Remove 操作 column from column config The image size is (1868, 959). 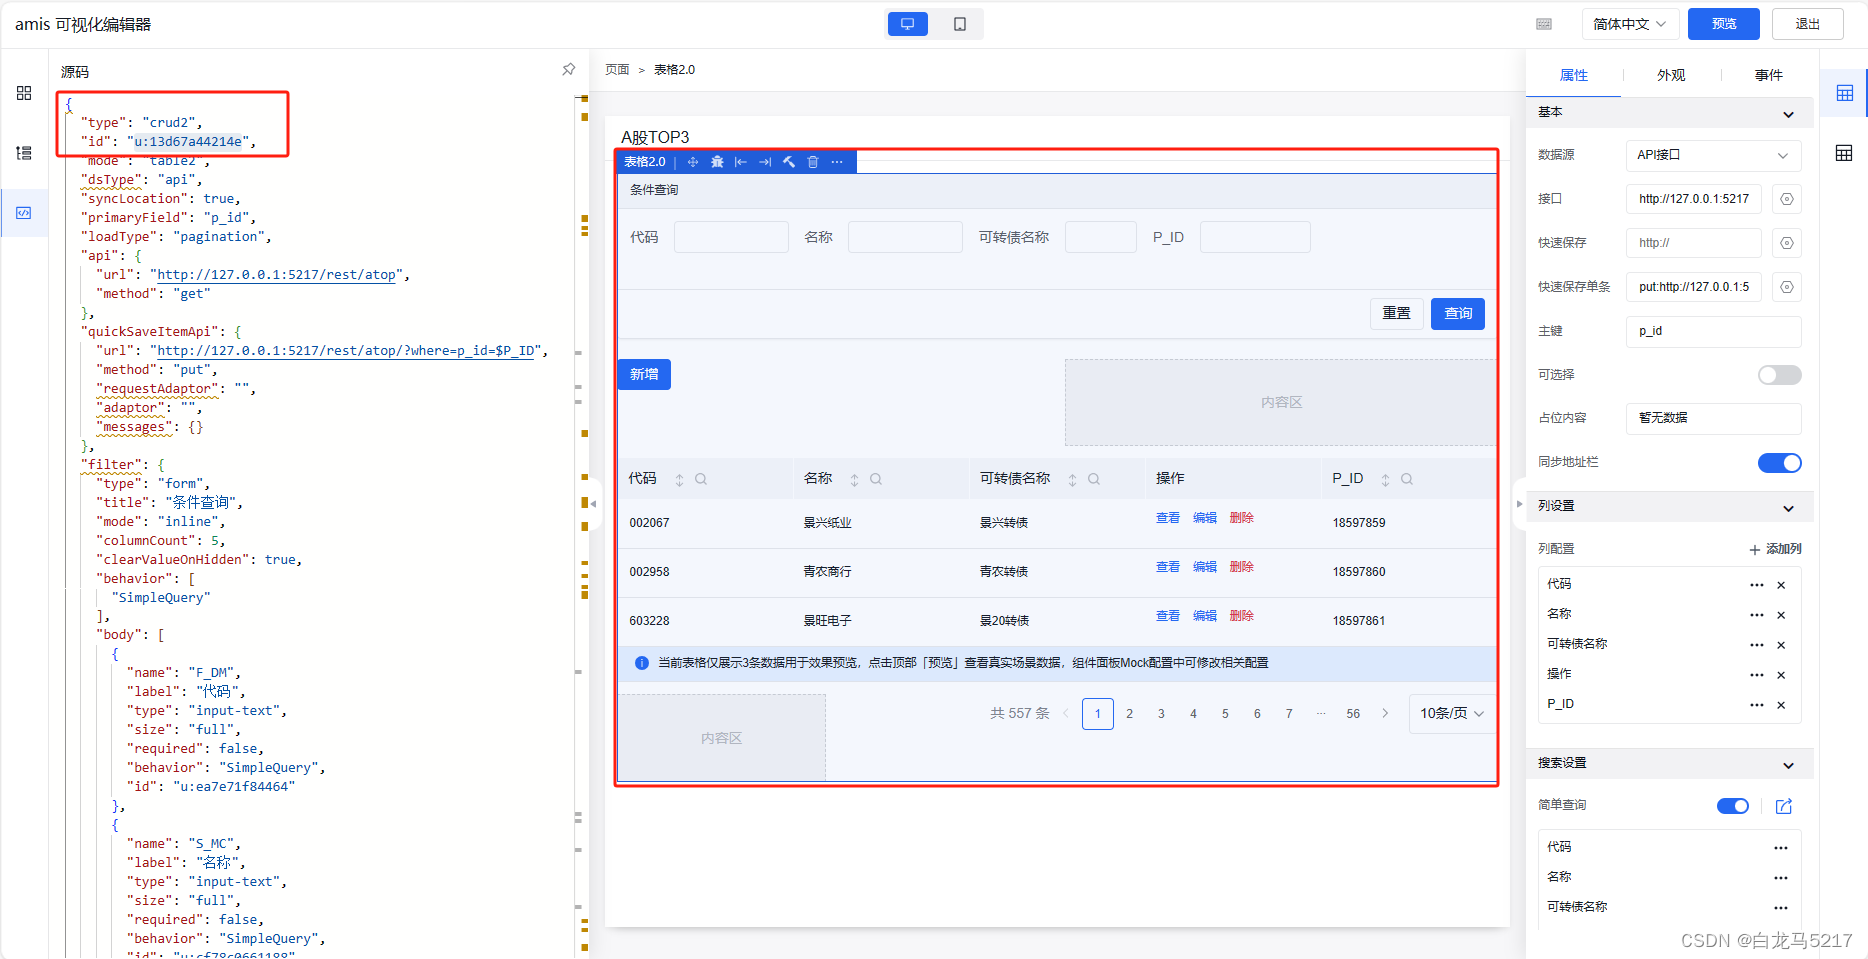coord(1781,675)
